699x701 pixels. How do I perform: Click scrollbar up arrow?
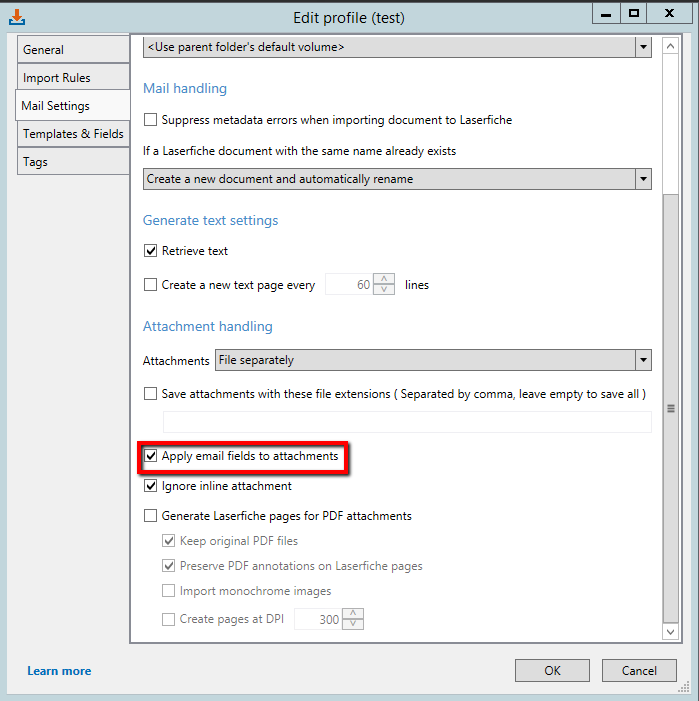pyautogui.click(x=670, y=46)
